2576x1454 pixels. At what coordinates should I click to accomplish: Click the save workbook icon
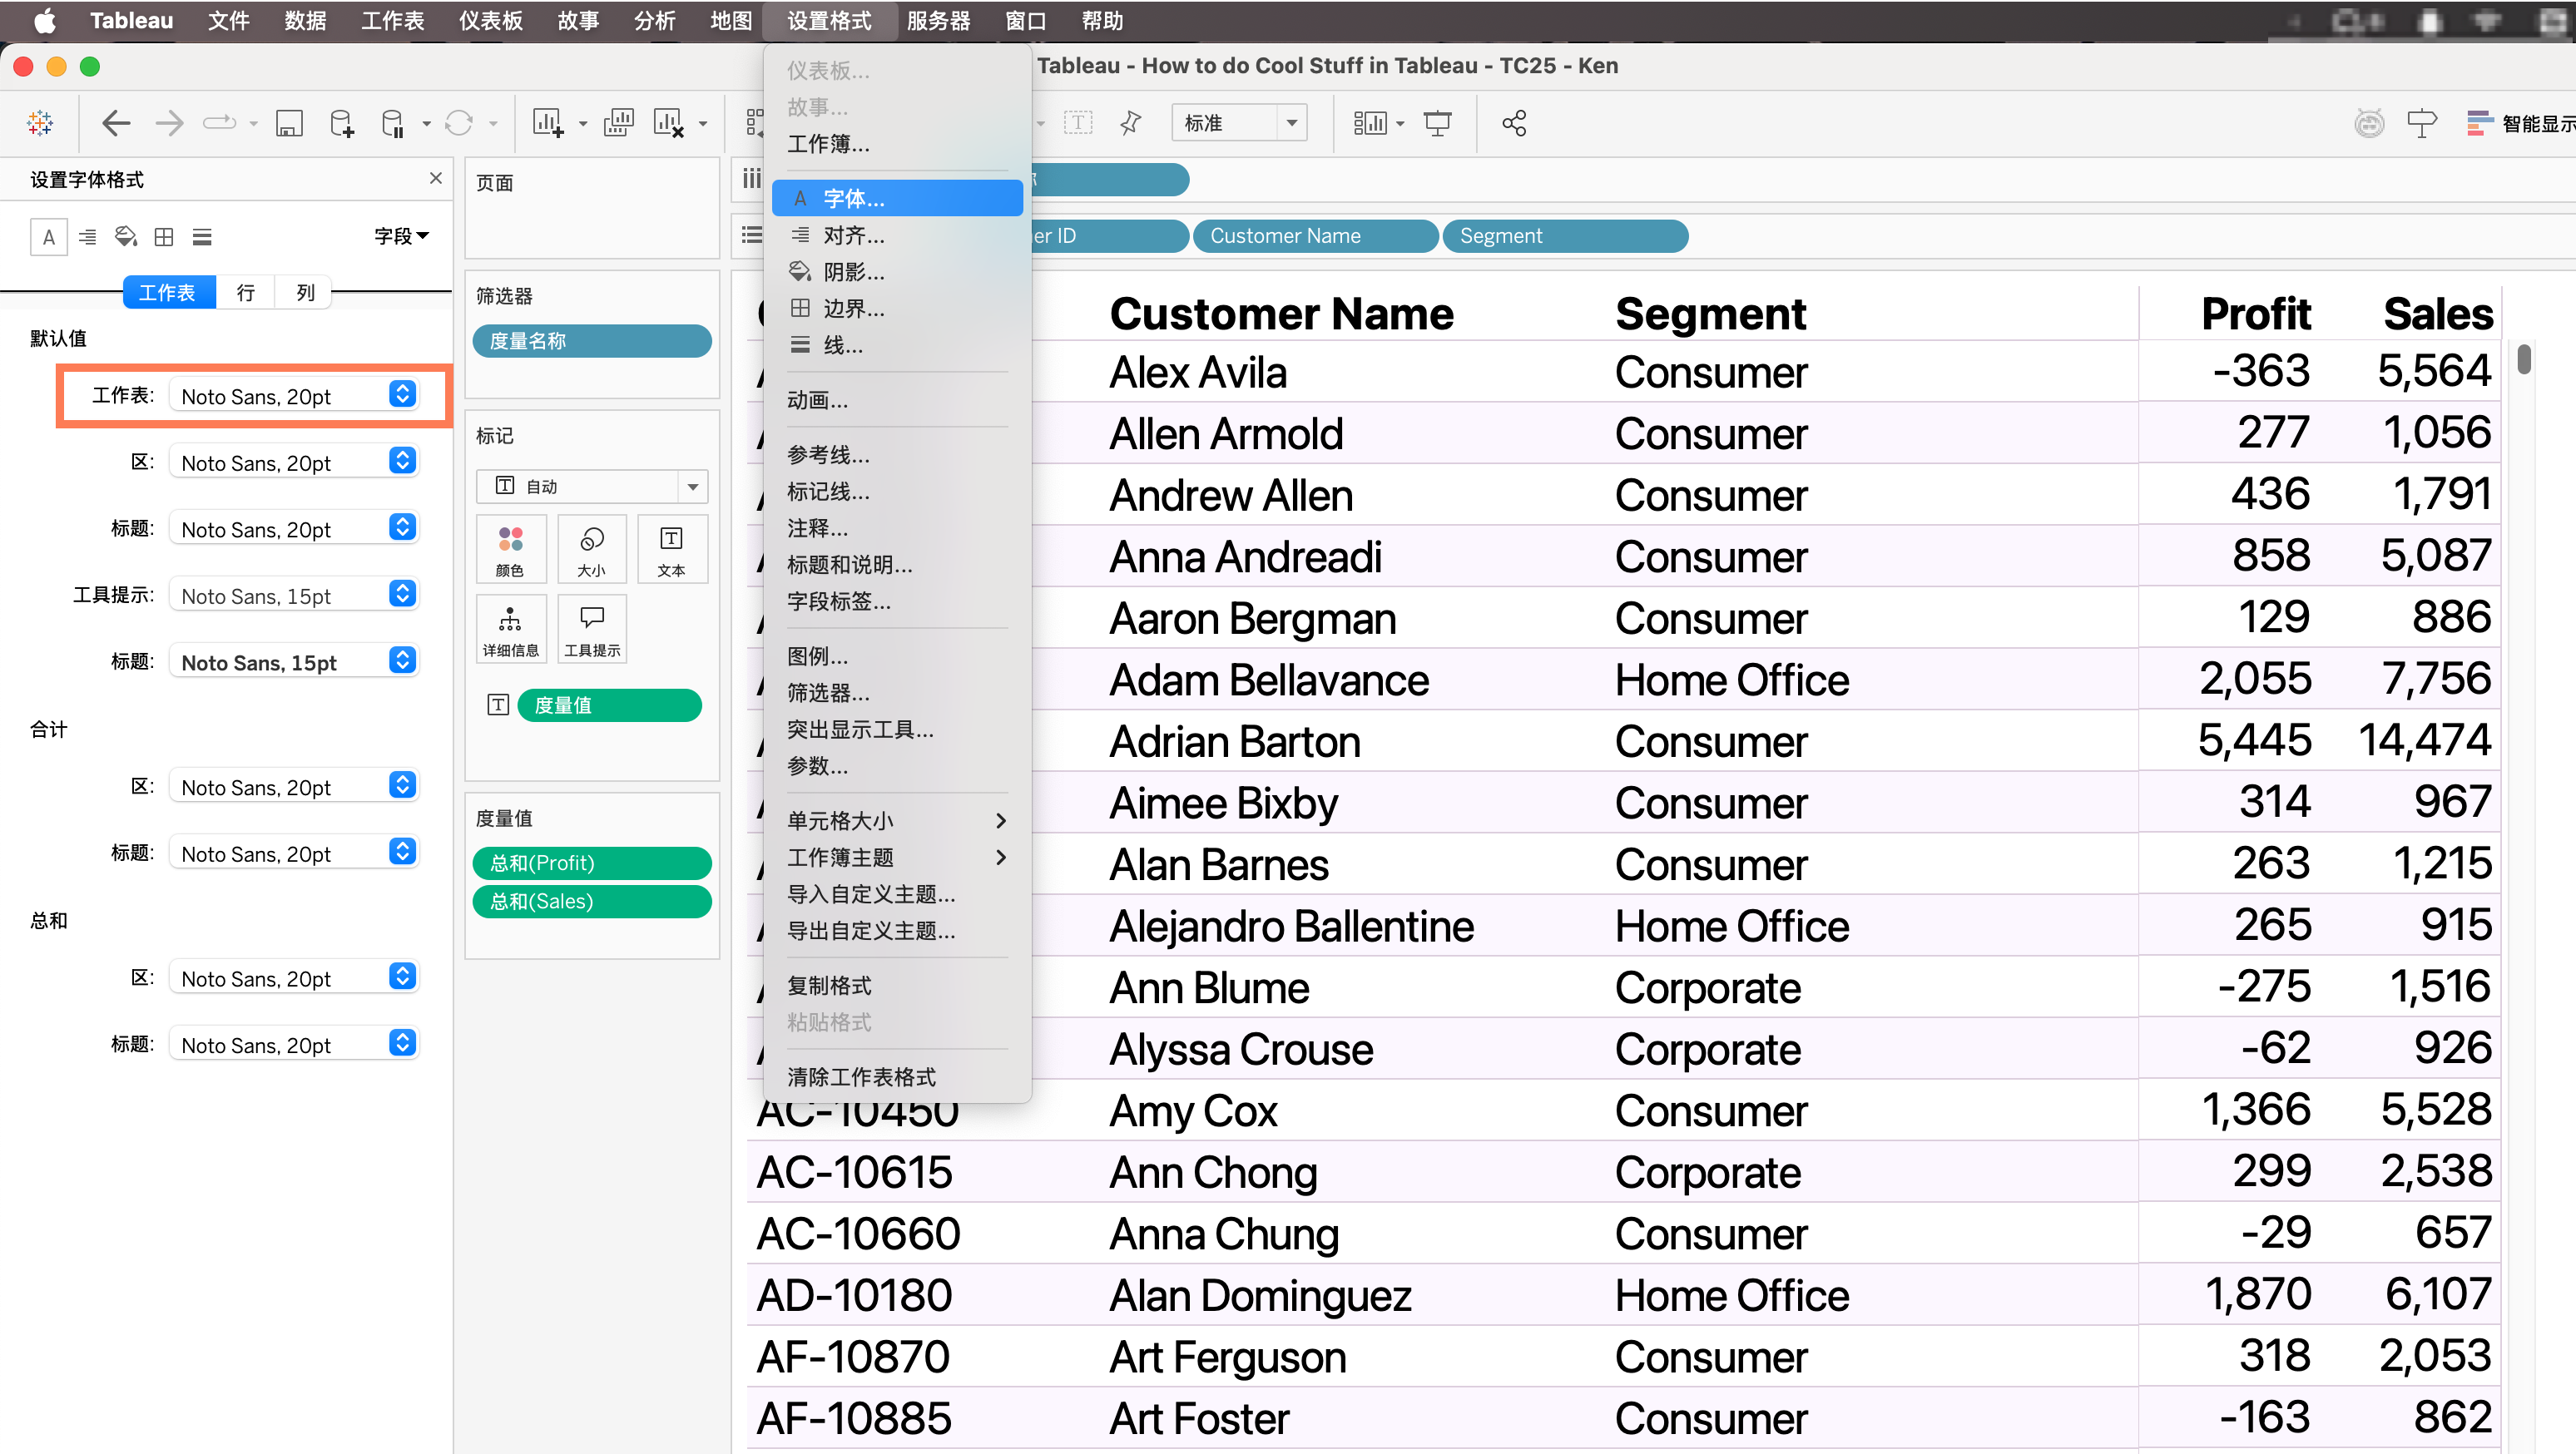pos(289,123)
